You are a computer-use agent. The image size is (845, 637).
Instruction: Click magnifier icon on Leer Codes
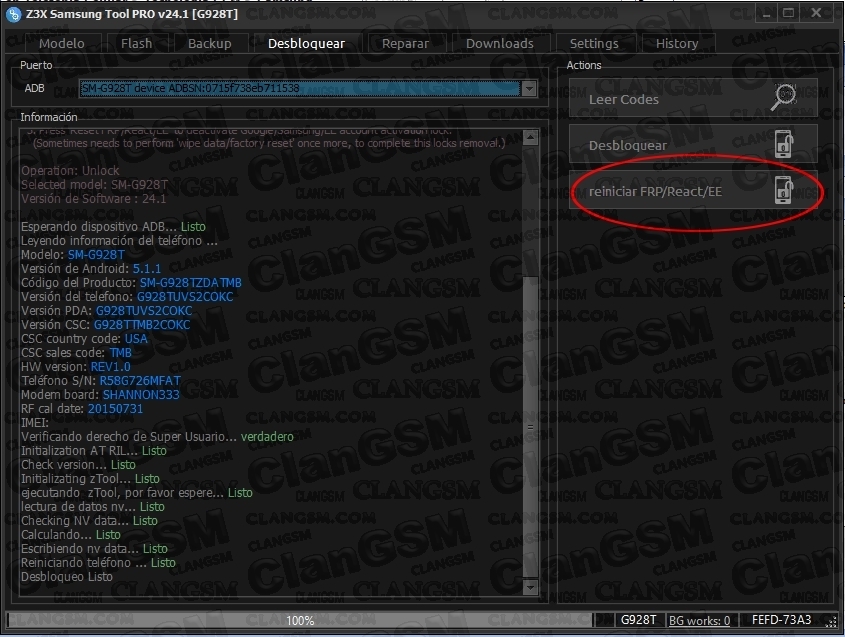click(x=784, y=98)
